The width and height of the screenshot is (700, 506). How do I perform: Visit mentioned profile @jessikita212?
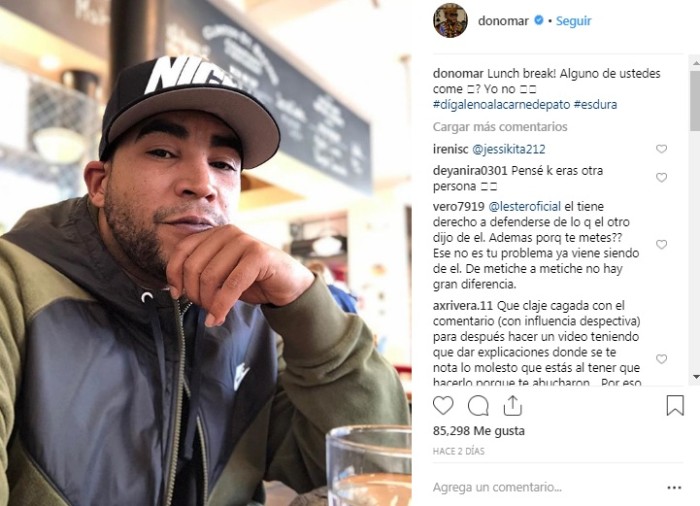pyautogui.click(x=508, y=149)
